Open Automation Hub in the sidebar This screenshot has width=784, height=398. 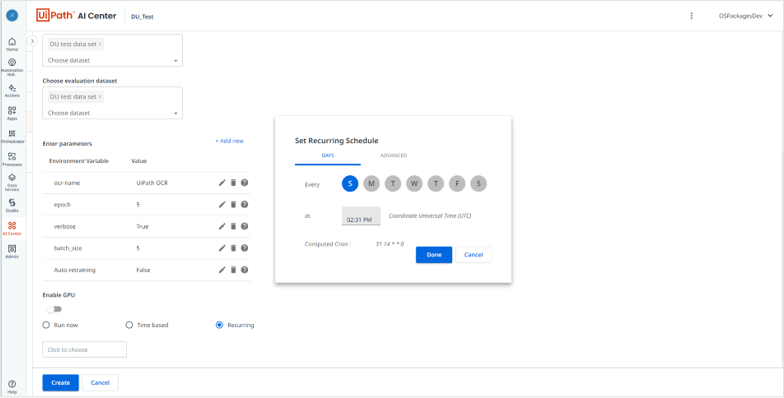pyautogui.click(x=12, y=67)
